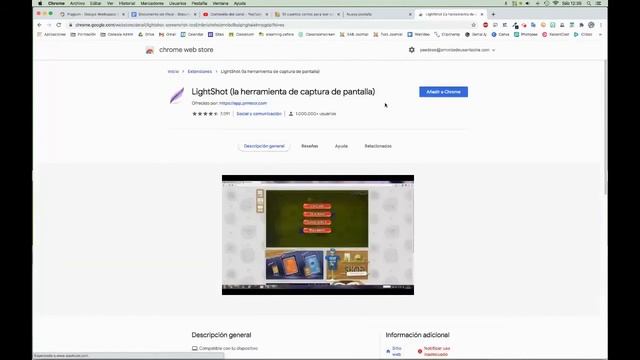Open Spotlight search magnifier in the menu bar
The image size is (640, 360).
[589, 3]
